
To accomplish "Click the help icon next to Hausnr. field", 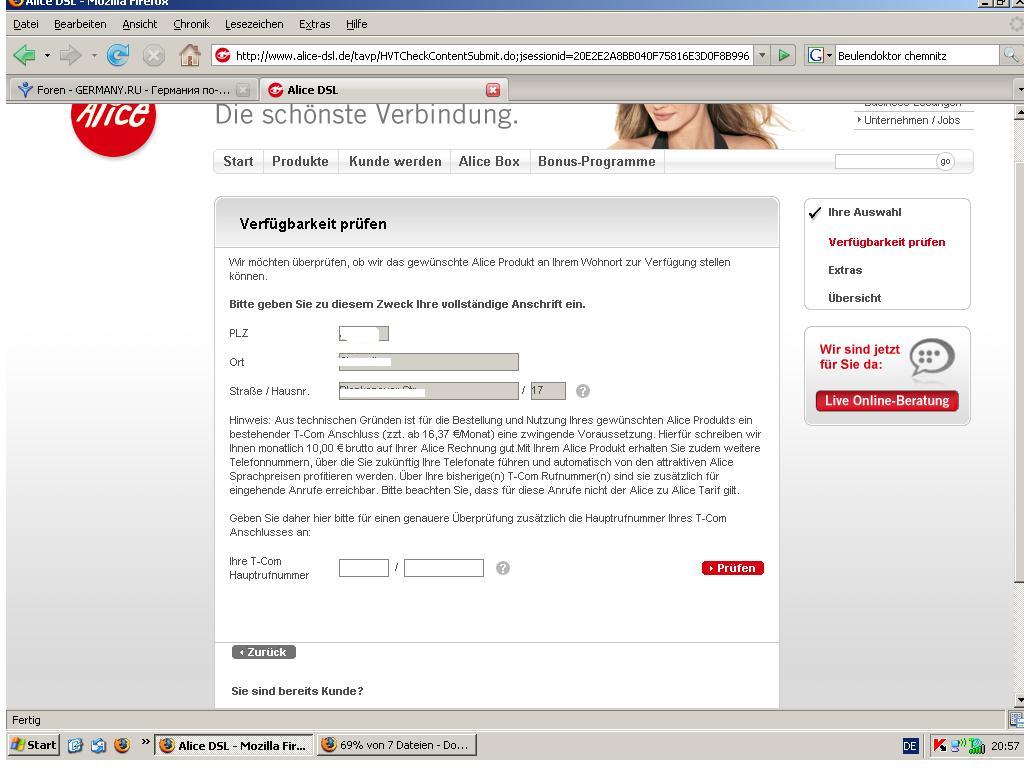I will [583, 391].
